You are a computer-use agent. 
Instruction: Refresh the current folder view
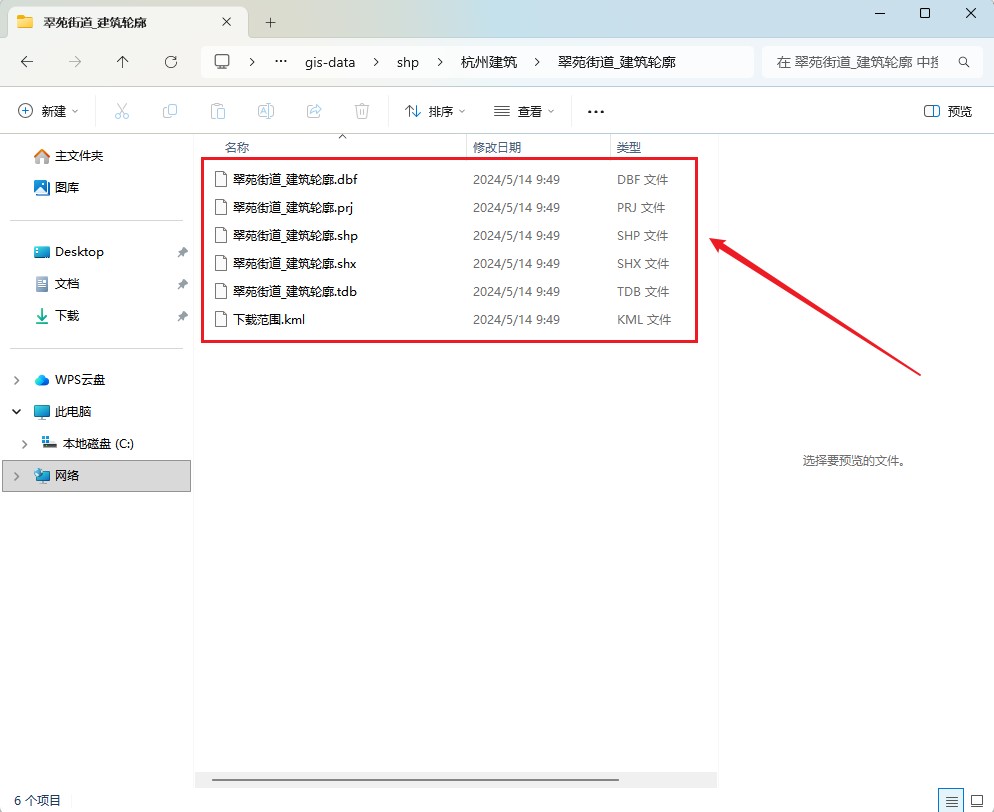pos(171,62)
